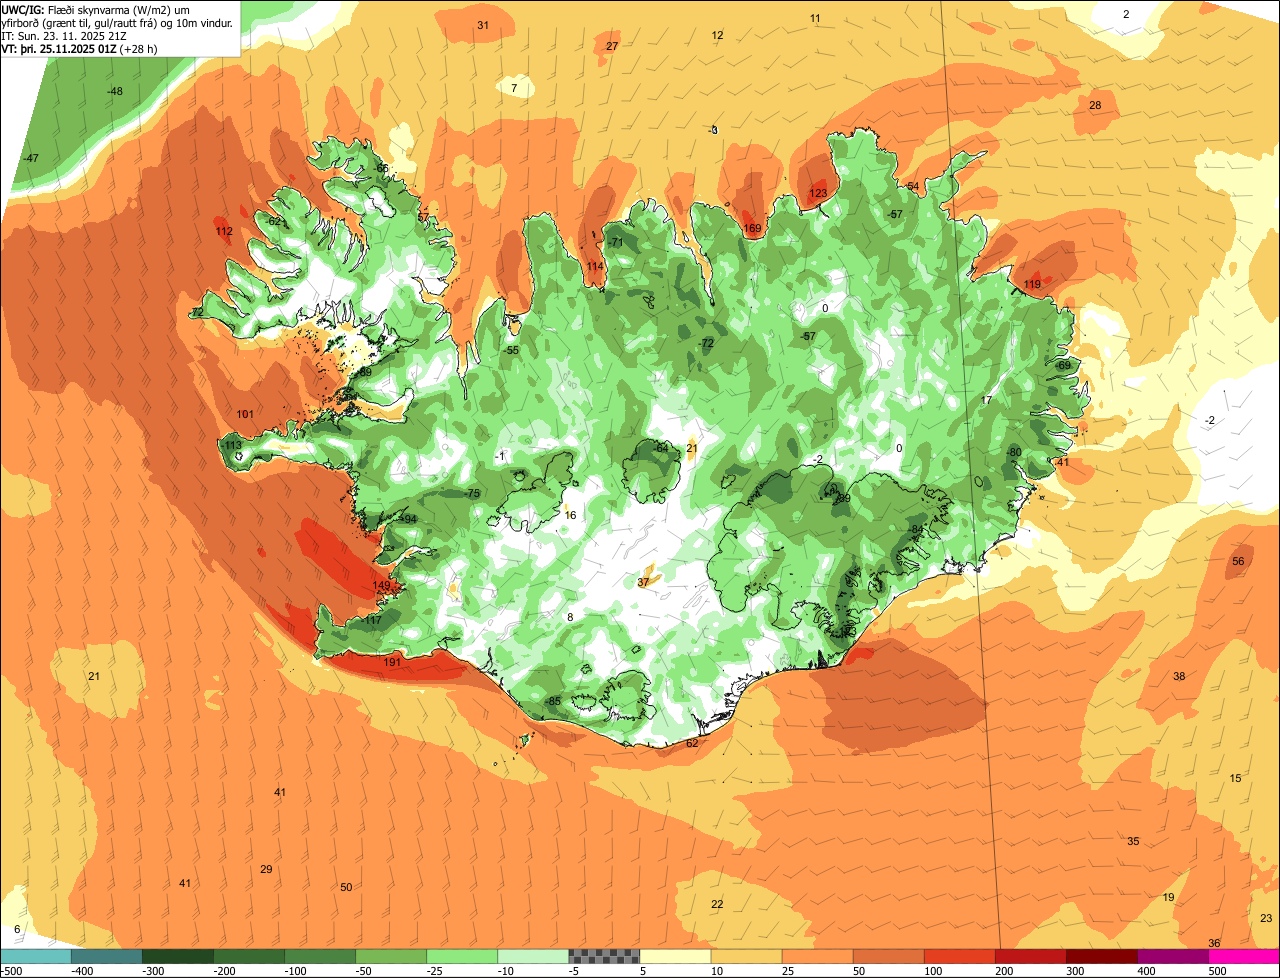Click the map value -48 in the northwest corner

[x=115, y=91]
